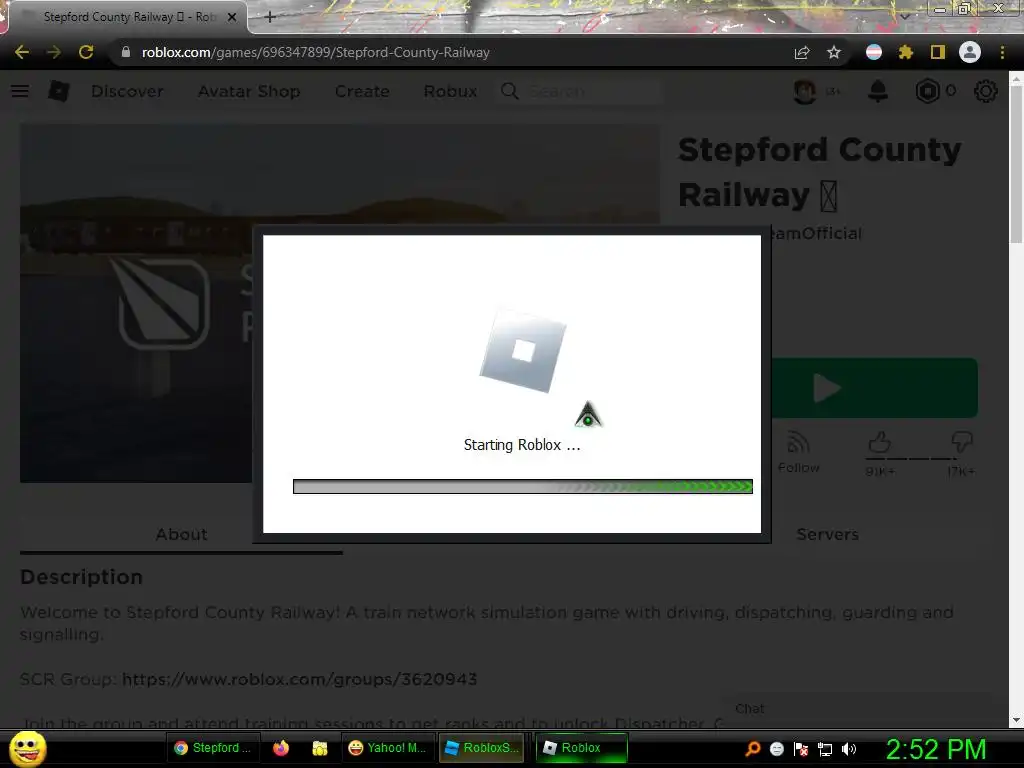The image size is (1024, 768).
Task: Focus the Roblox search field
Action: click(581, 91)
